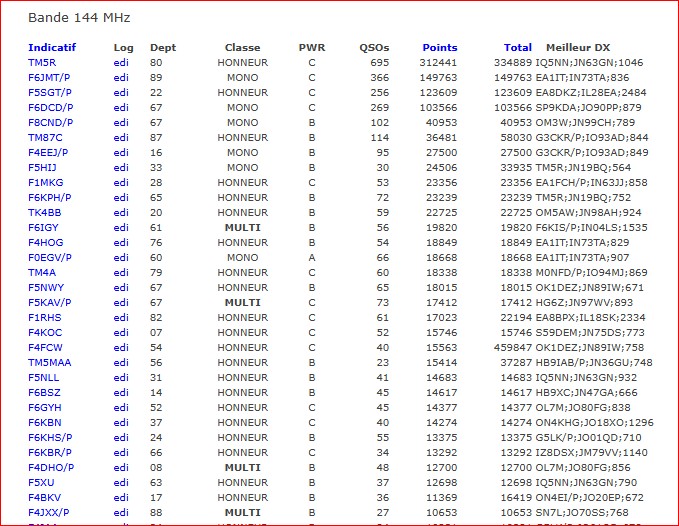Select the QSOs column header
The width and height of the screenshot is (679, 526).
(x=374, y=48)
